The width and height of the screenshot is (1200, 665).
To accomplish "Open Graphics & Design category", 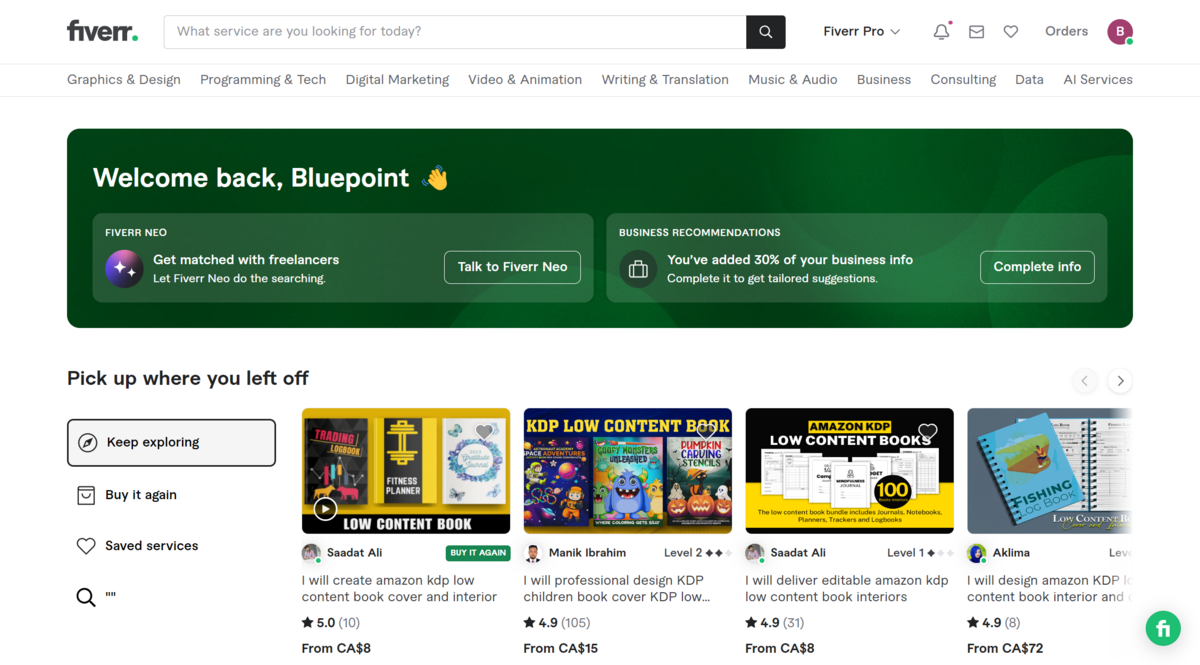I will [x=124, y=80].
